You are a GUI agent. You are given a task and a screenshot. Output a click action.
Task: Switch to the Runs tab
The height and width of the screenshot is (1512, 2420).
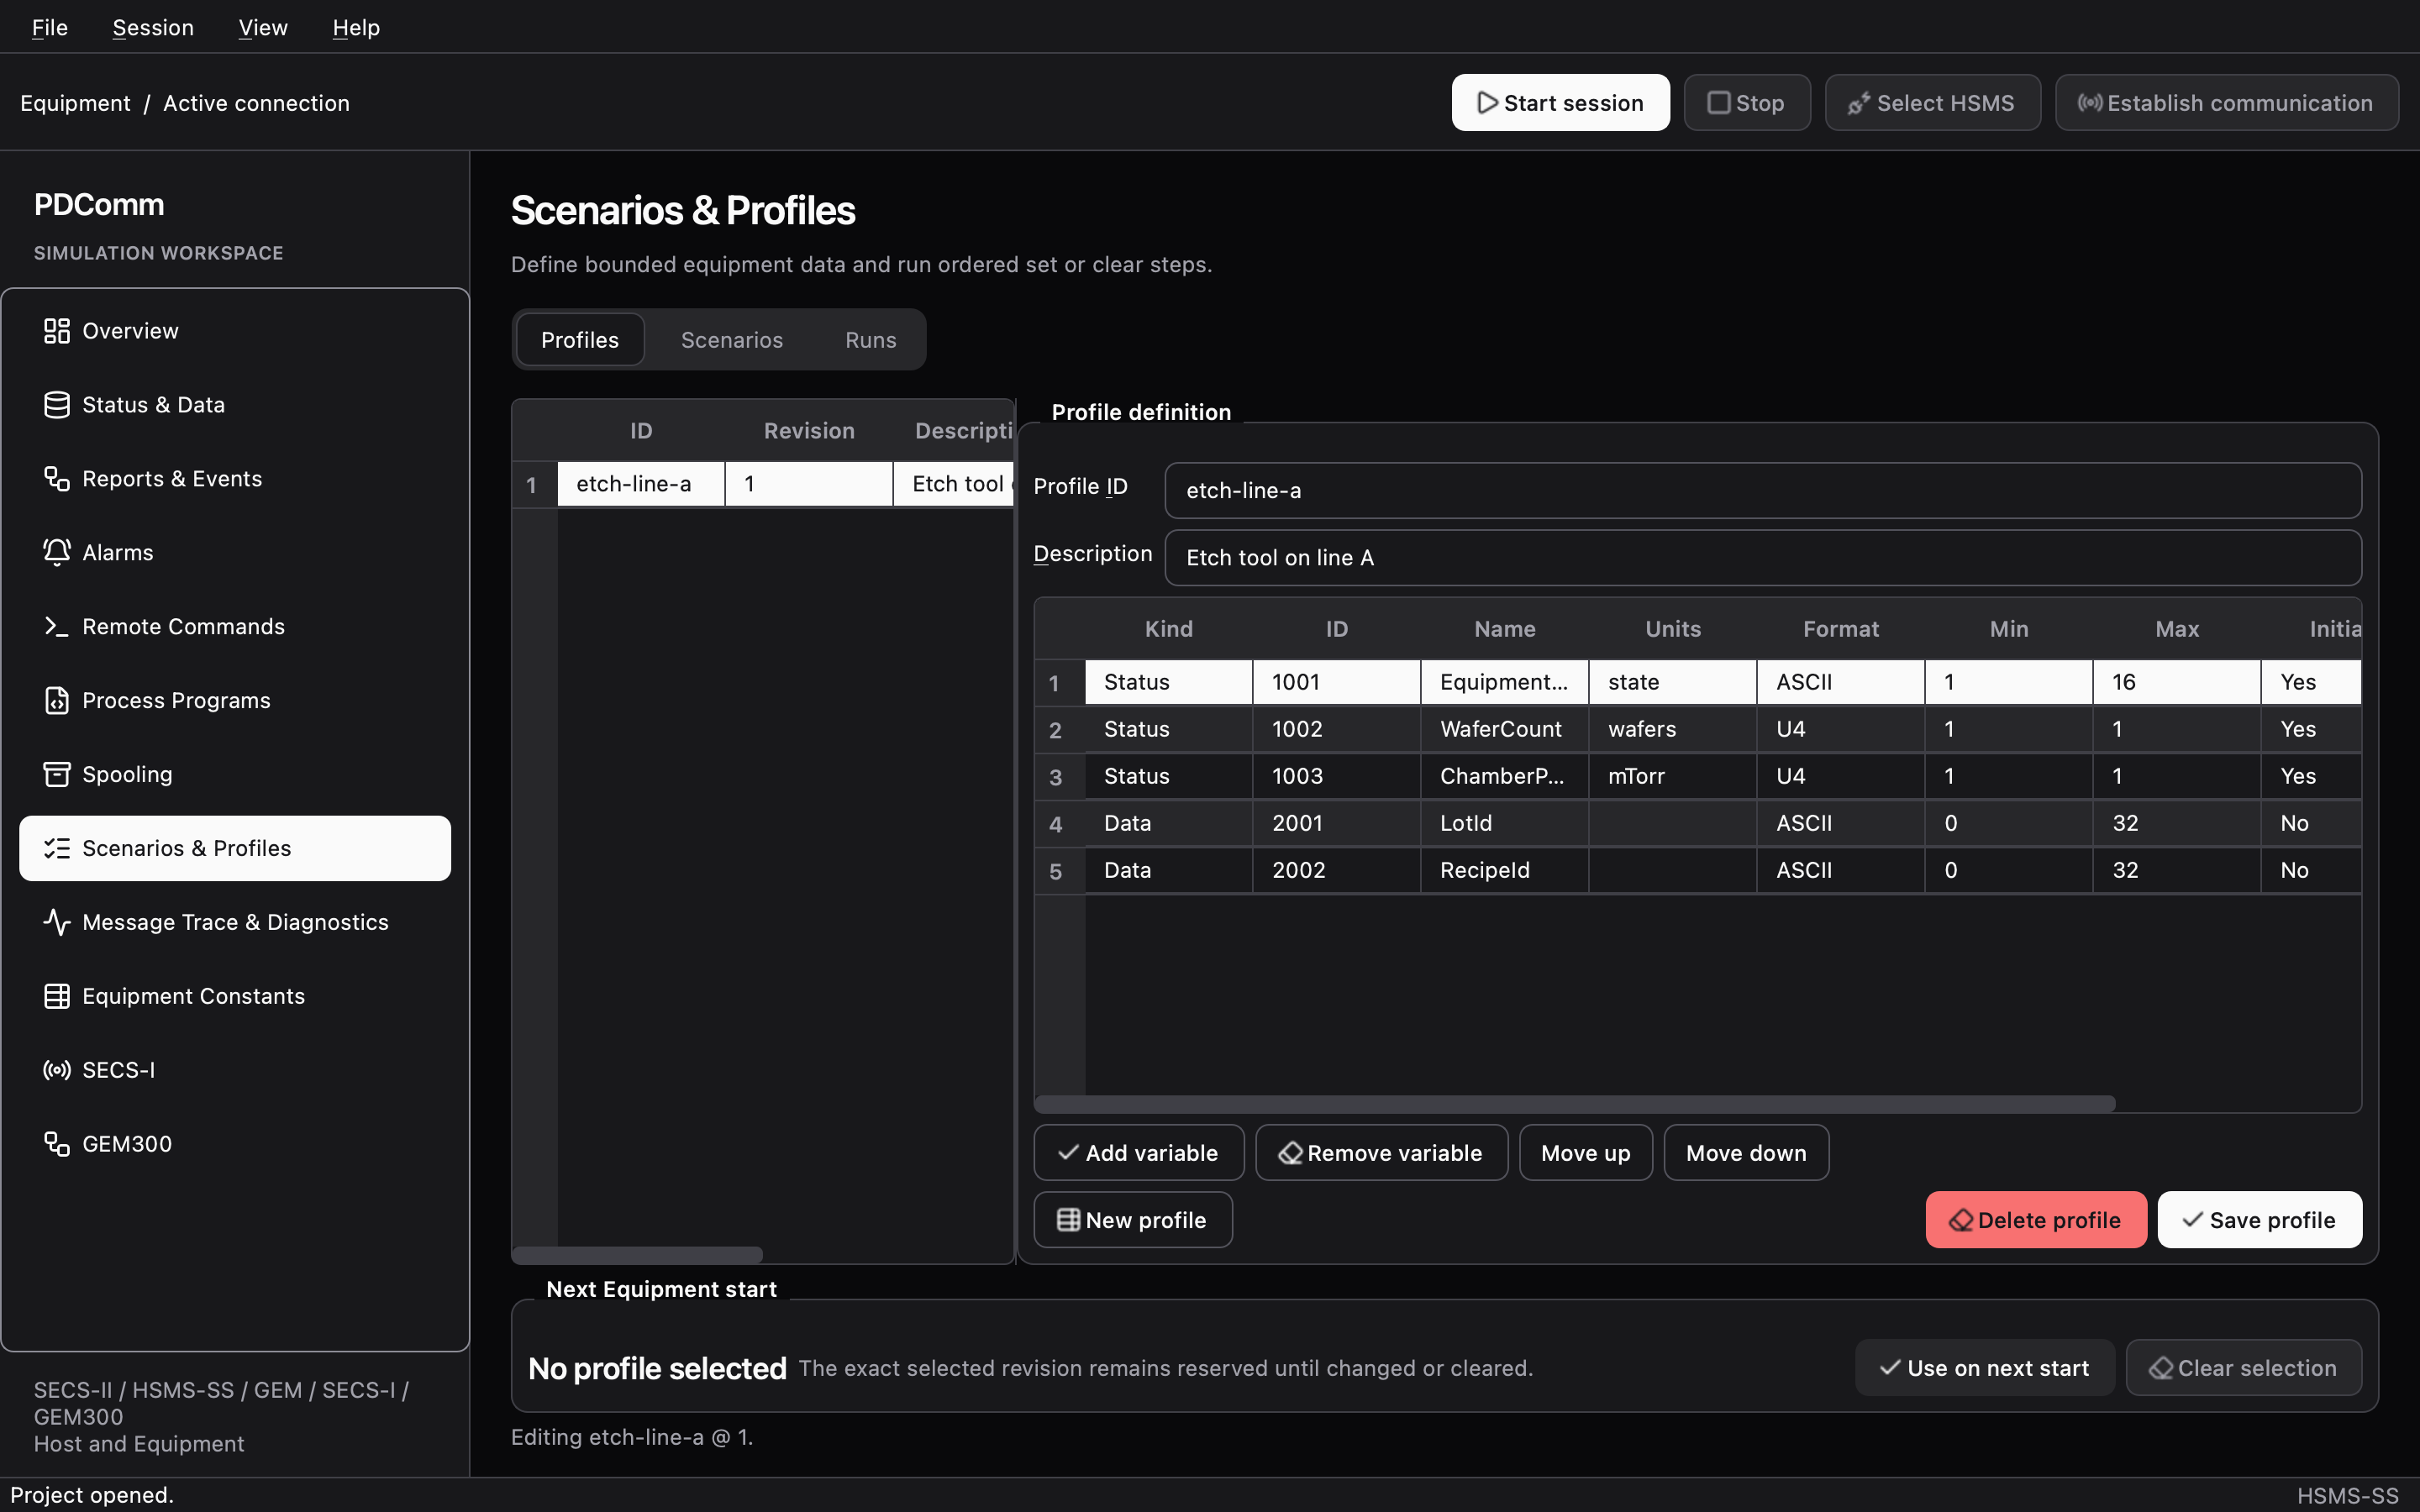pos(870,340)
